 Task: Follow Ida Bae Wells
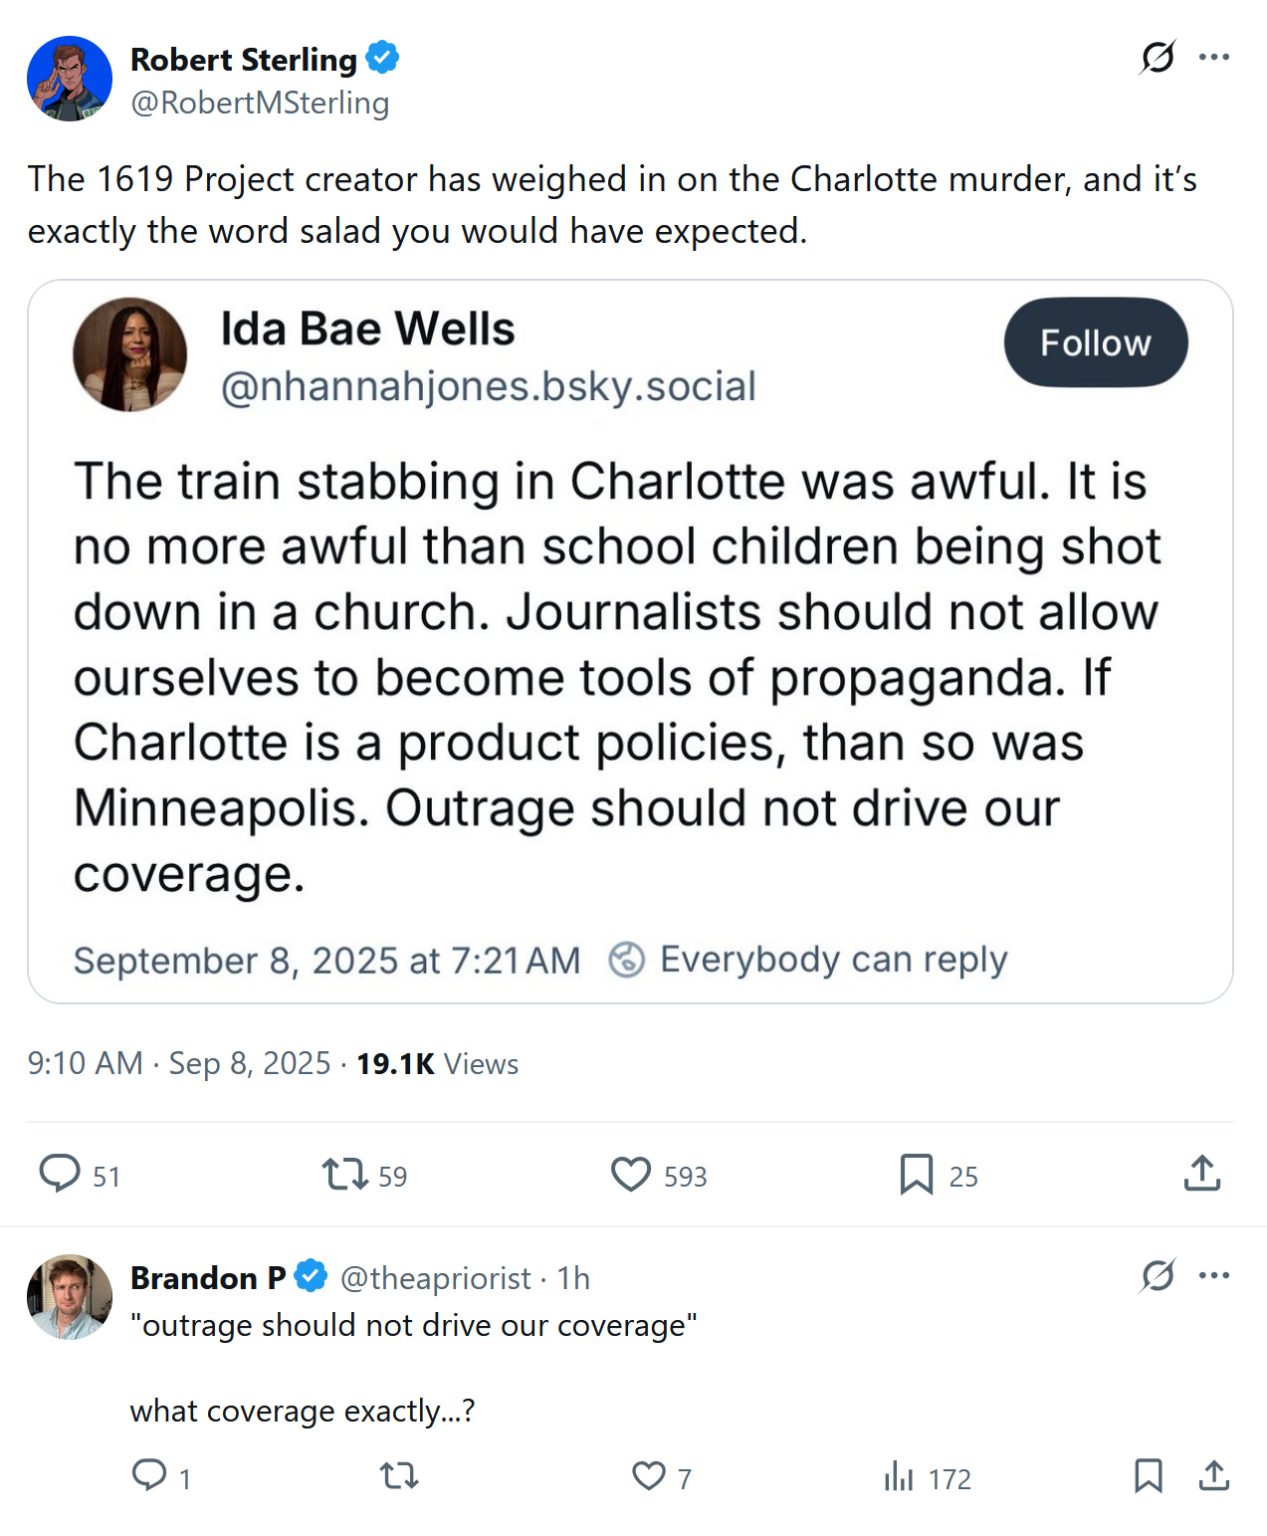coord(1095,343)
